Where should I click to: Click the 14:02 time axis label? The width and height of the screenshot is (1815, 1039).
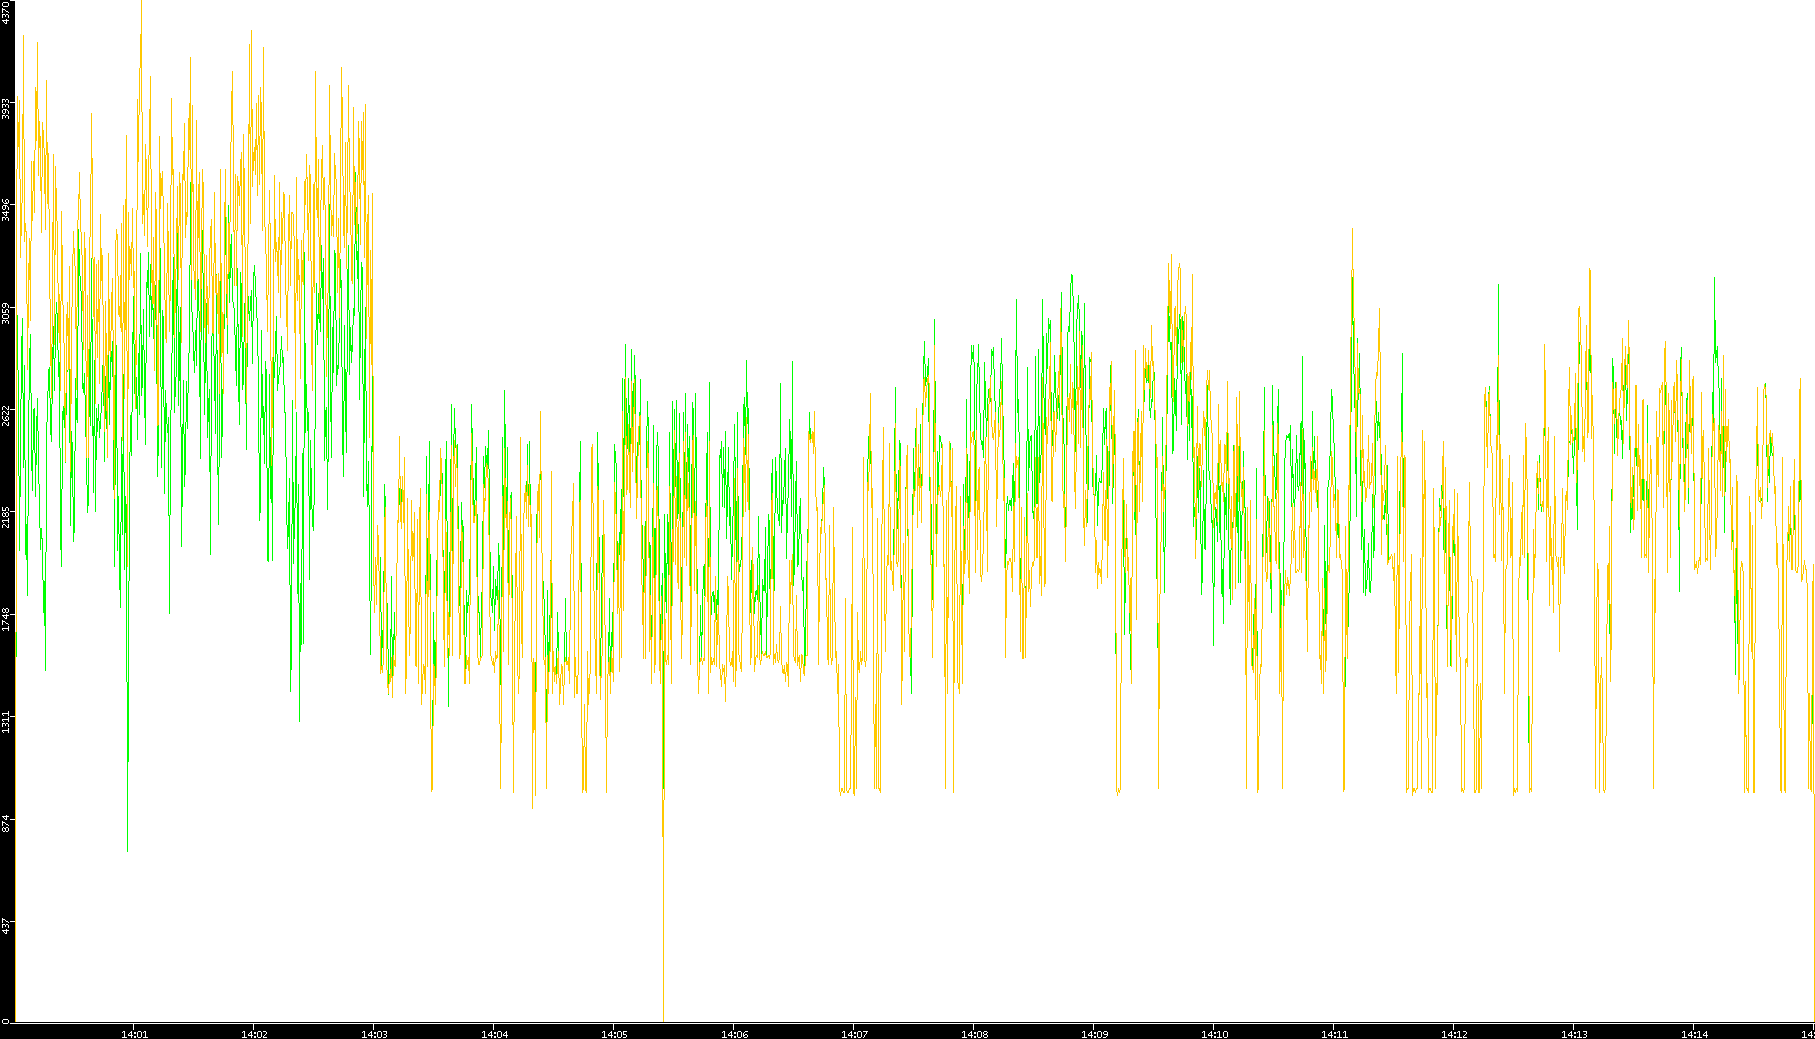[254, 1034]
